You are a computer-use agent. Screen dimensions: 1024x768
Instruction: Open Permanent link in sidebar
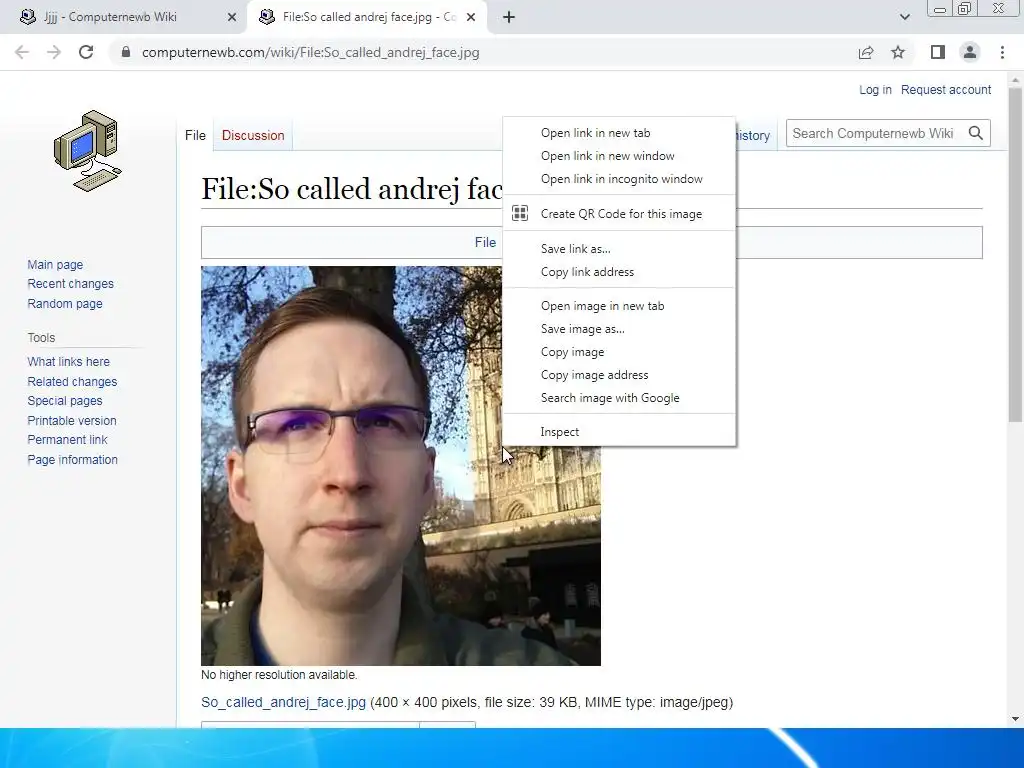coord(67,440)
